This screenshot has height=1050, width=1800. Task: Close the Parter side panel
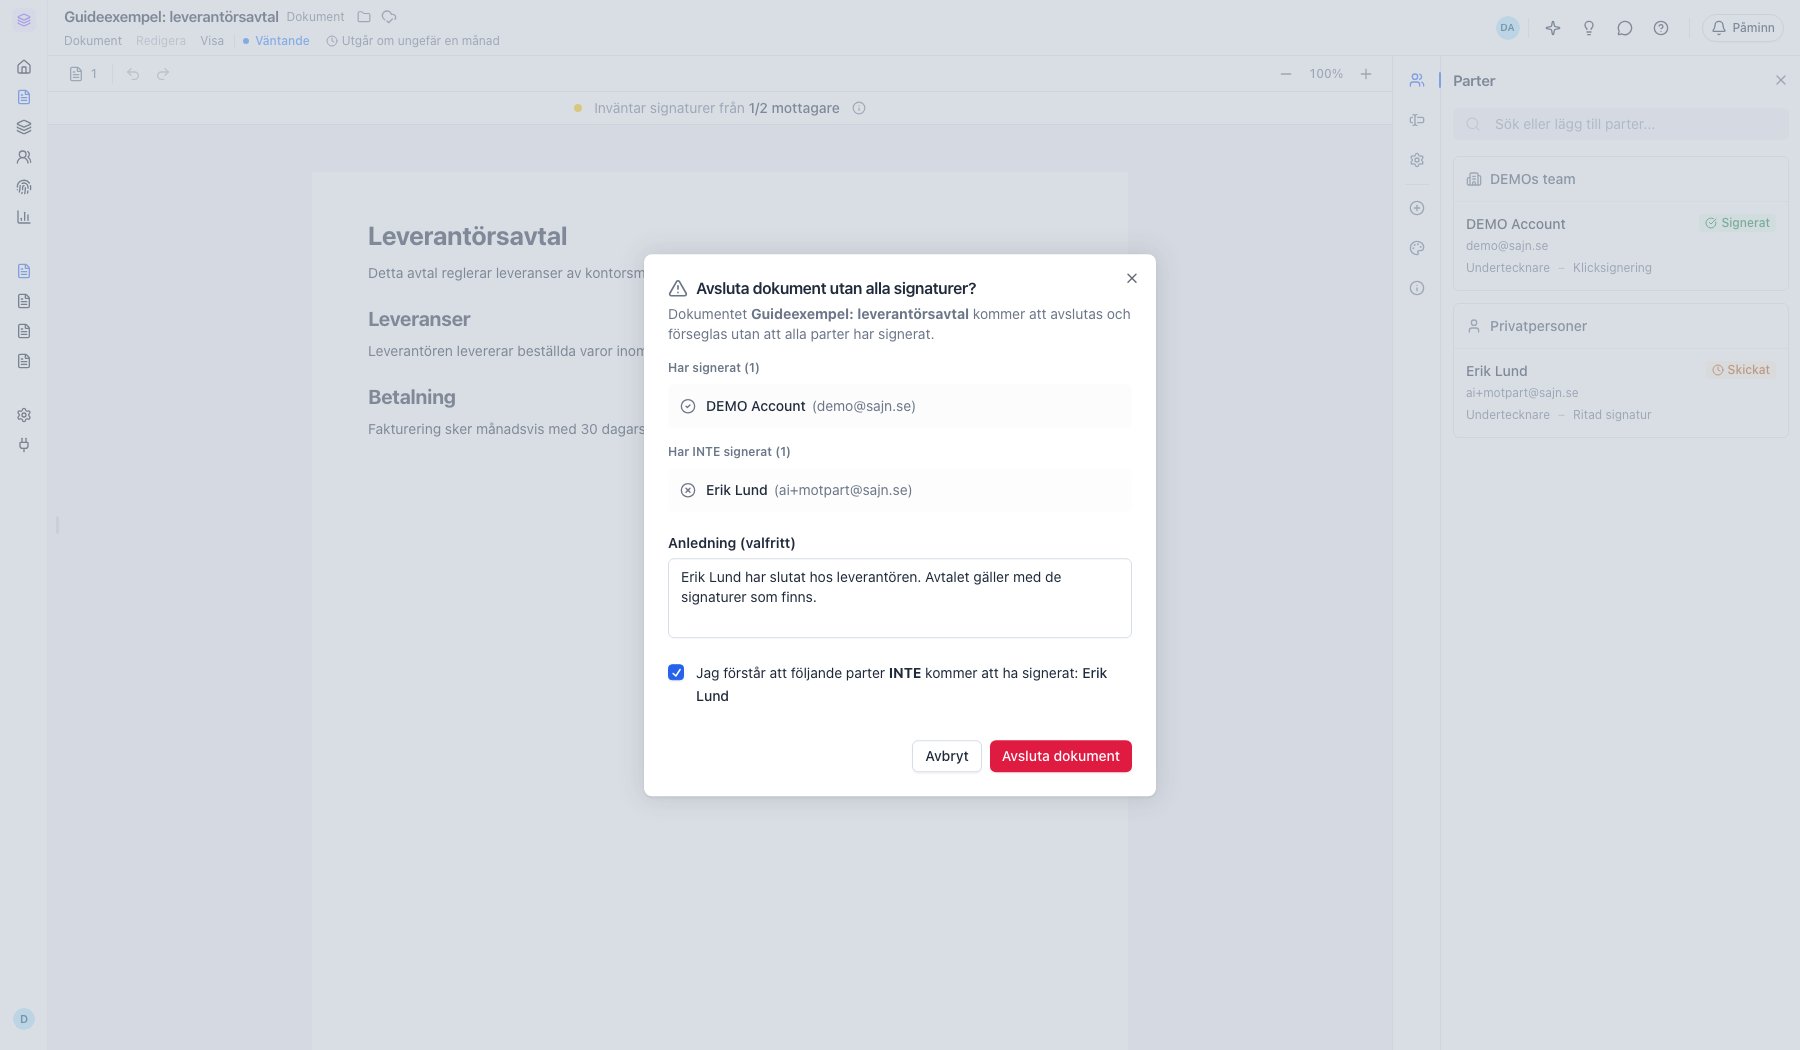[1781, 80]
